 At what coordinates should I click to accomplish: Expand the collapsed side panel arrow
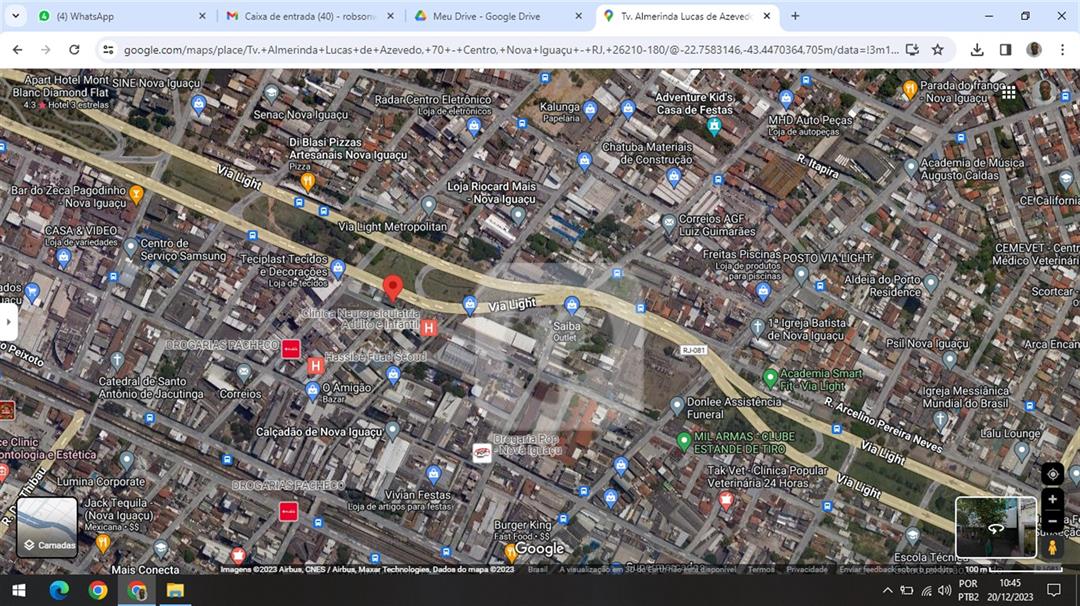tap(8, 322)
